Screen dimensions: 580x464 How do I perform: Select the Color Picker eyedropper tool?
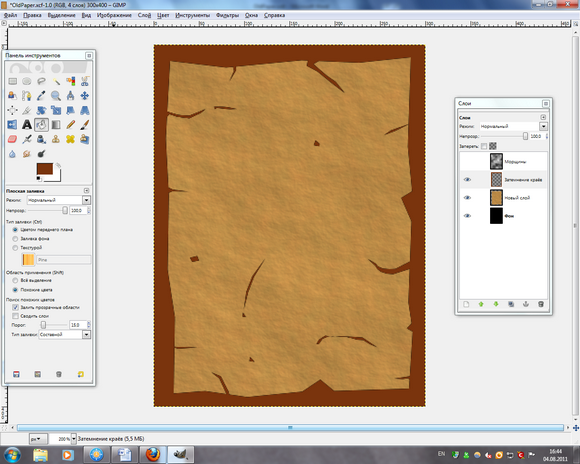41,96
